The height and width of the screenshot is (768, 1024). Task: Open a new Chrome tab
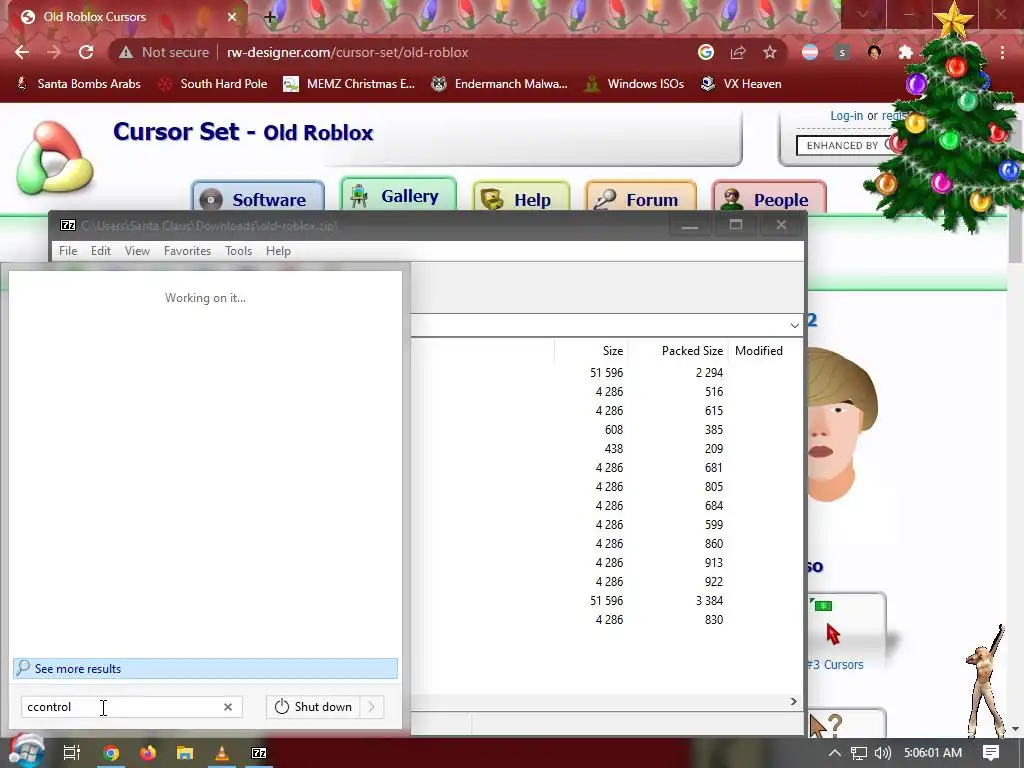coord(270,17)
